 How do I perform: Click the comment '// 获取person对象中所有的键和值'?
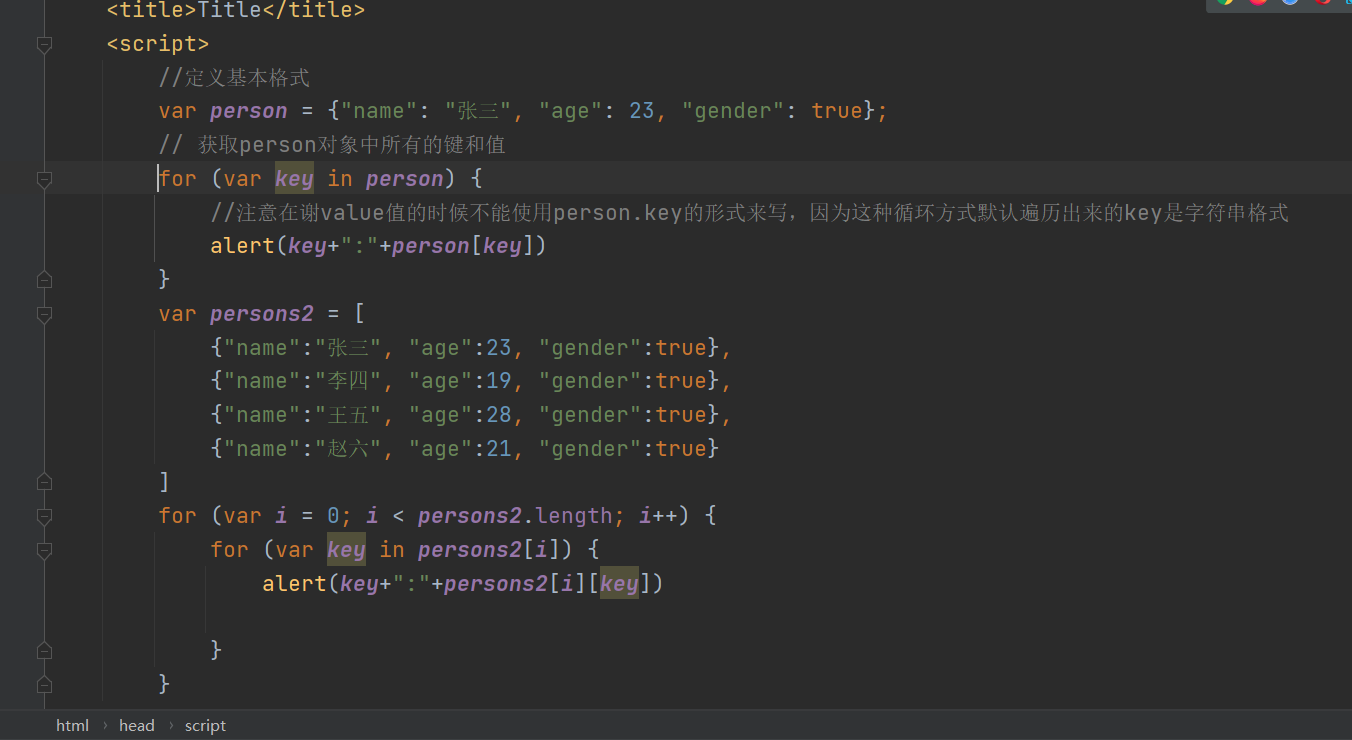pos(332,145)
